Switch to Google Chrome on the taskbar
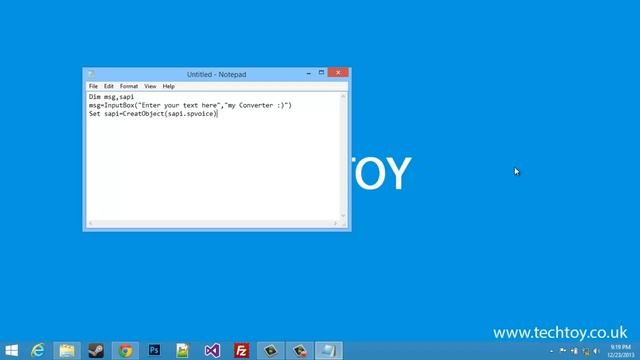640x360 pixels. (125, 351)
